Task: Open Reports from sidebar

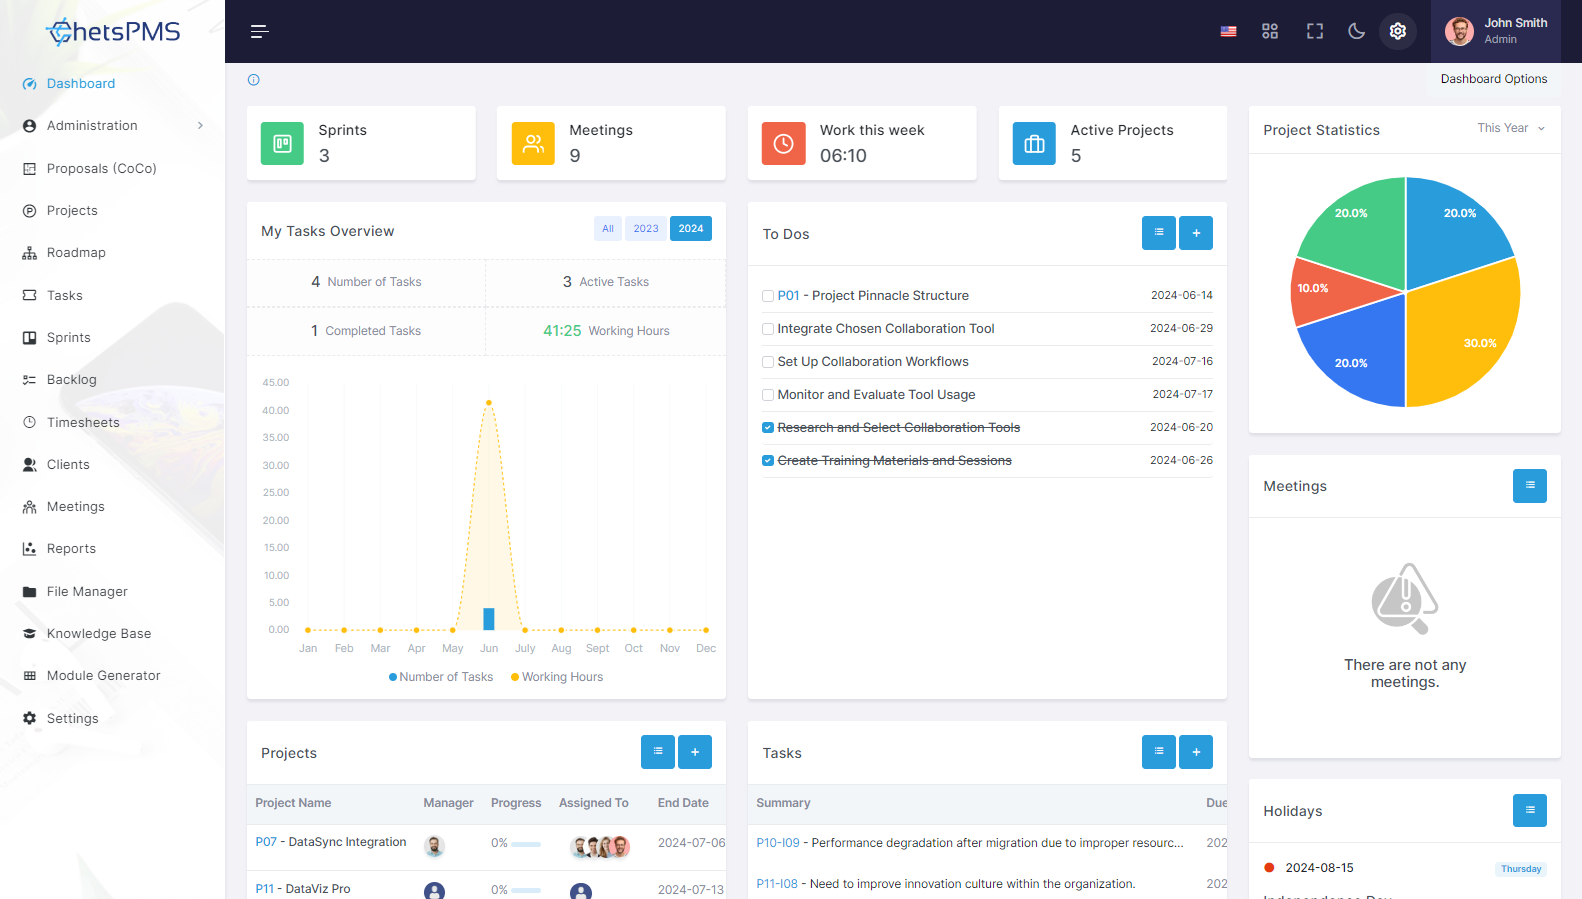Action: [71, 549]
